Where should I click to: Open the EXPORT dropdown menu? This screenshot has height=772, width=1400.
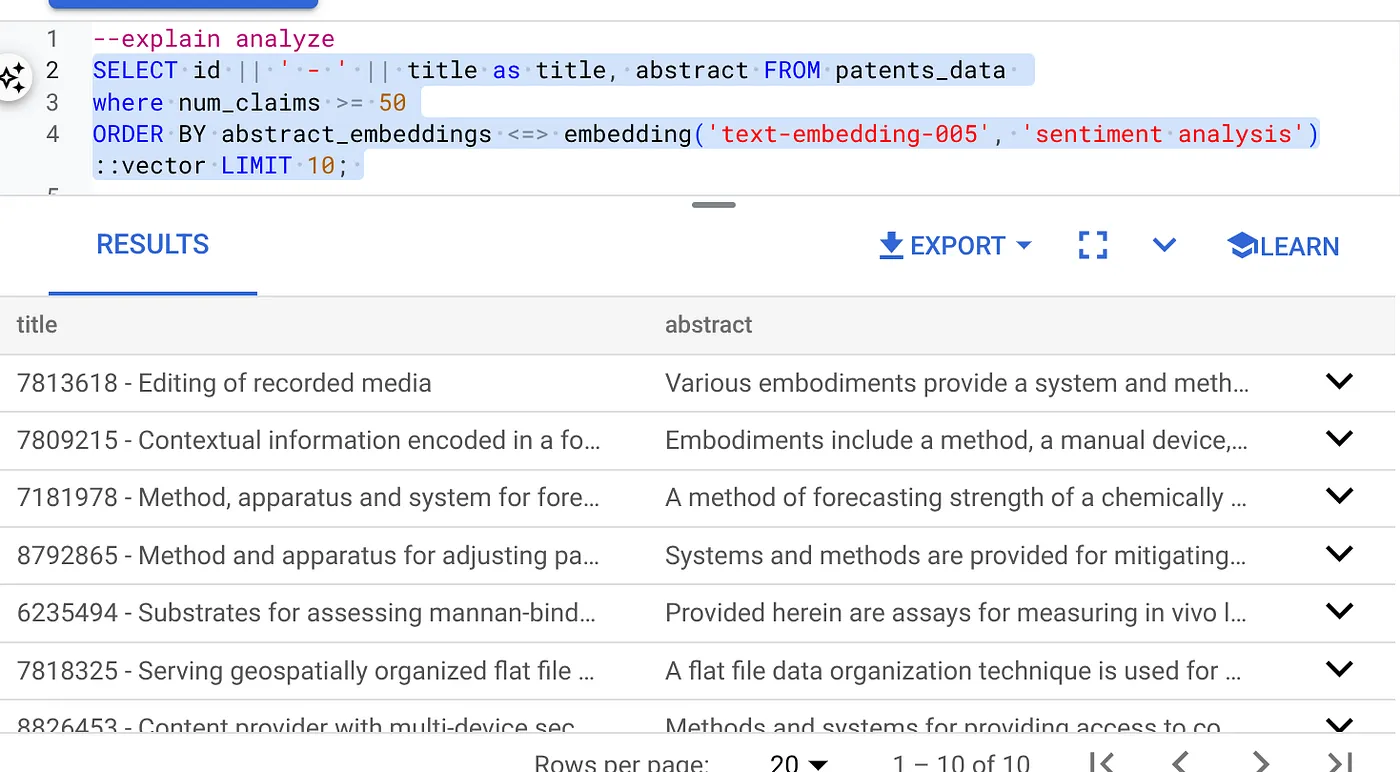955,246
